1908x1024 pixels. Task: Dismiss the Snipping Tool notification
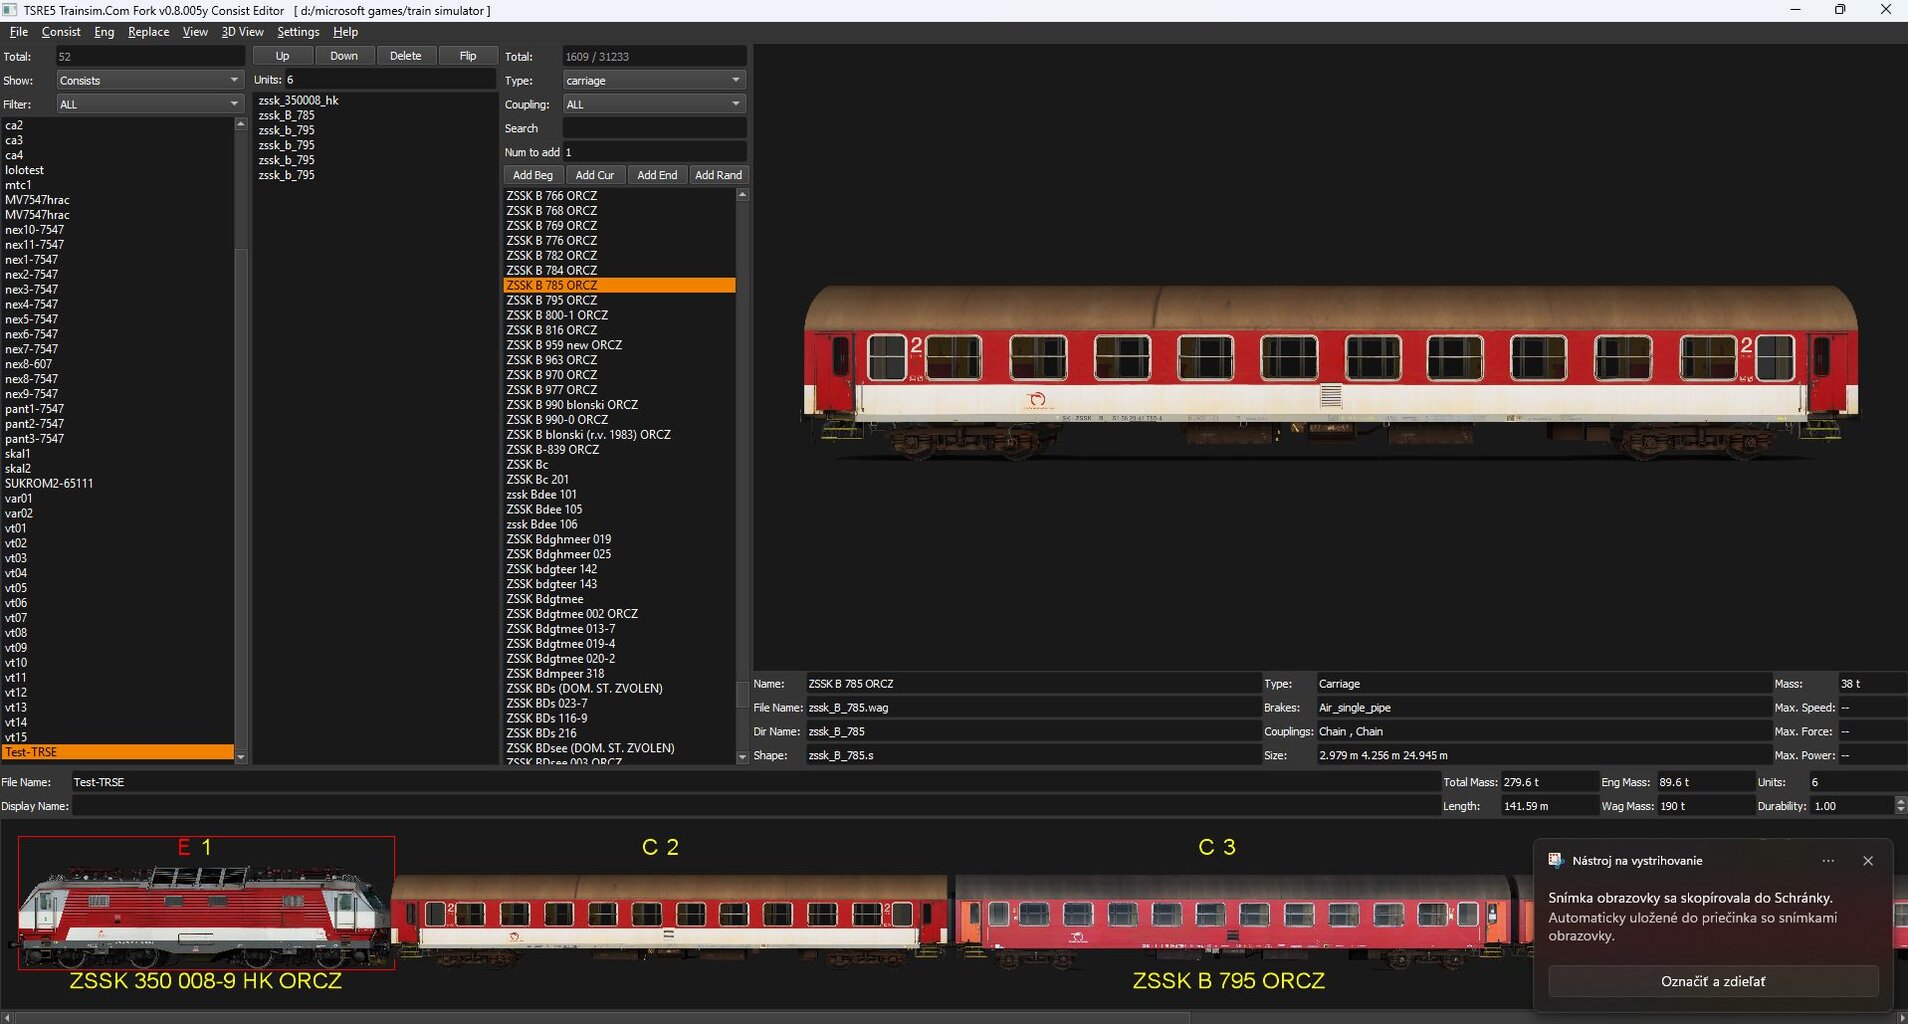[x=1867, y=861]
